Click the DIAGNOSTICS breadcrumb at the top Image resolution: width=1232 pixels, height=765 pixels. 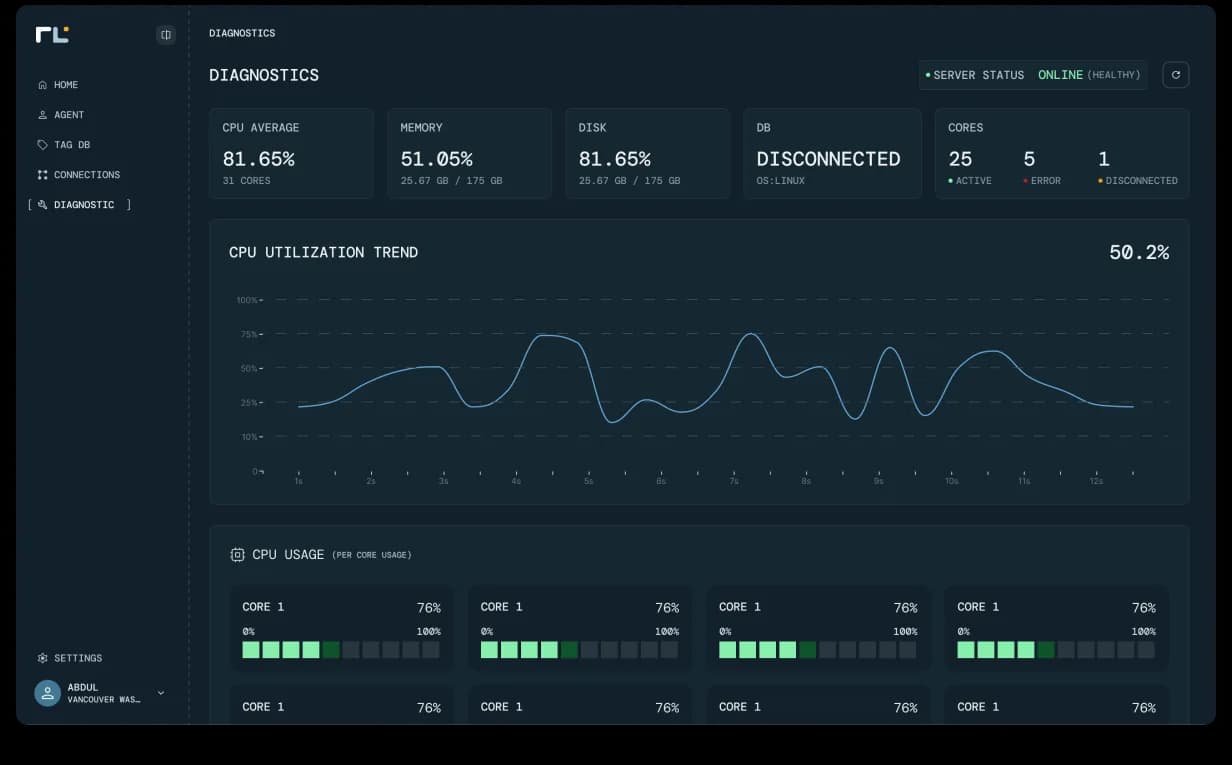[242, 33]
